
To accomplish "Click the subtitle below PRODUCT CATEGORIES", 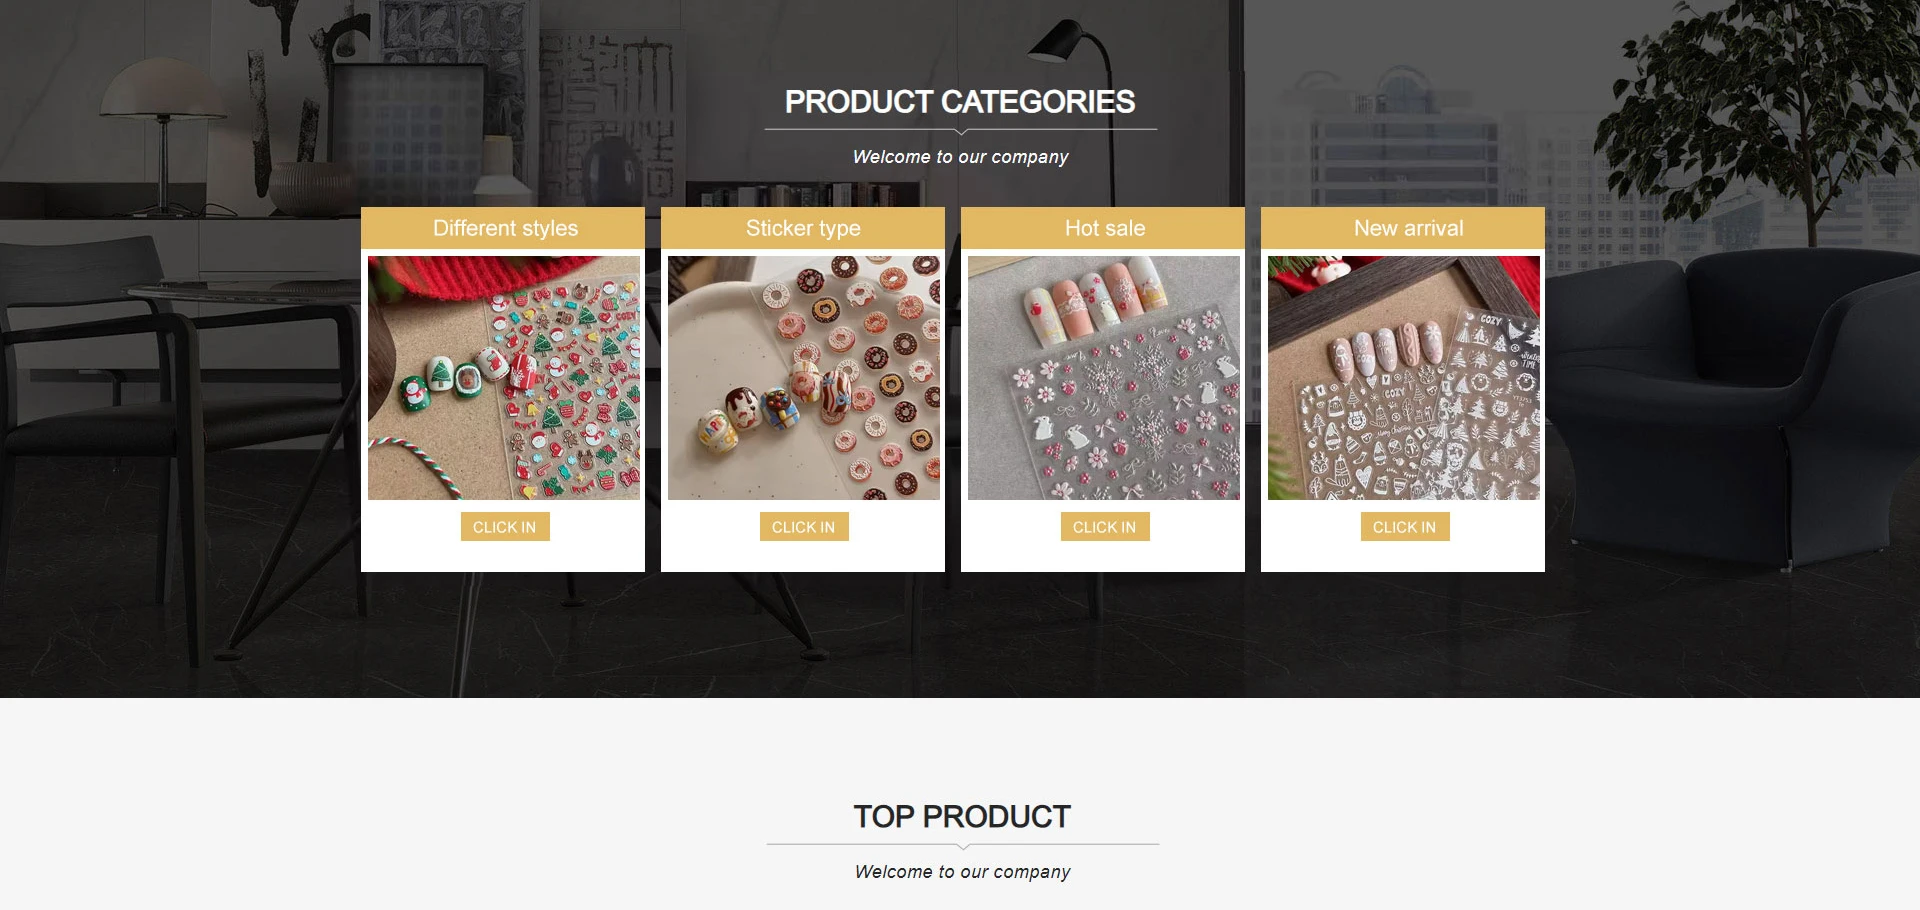I will (x=961, y=157).
